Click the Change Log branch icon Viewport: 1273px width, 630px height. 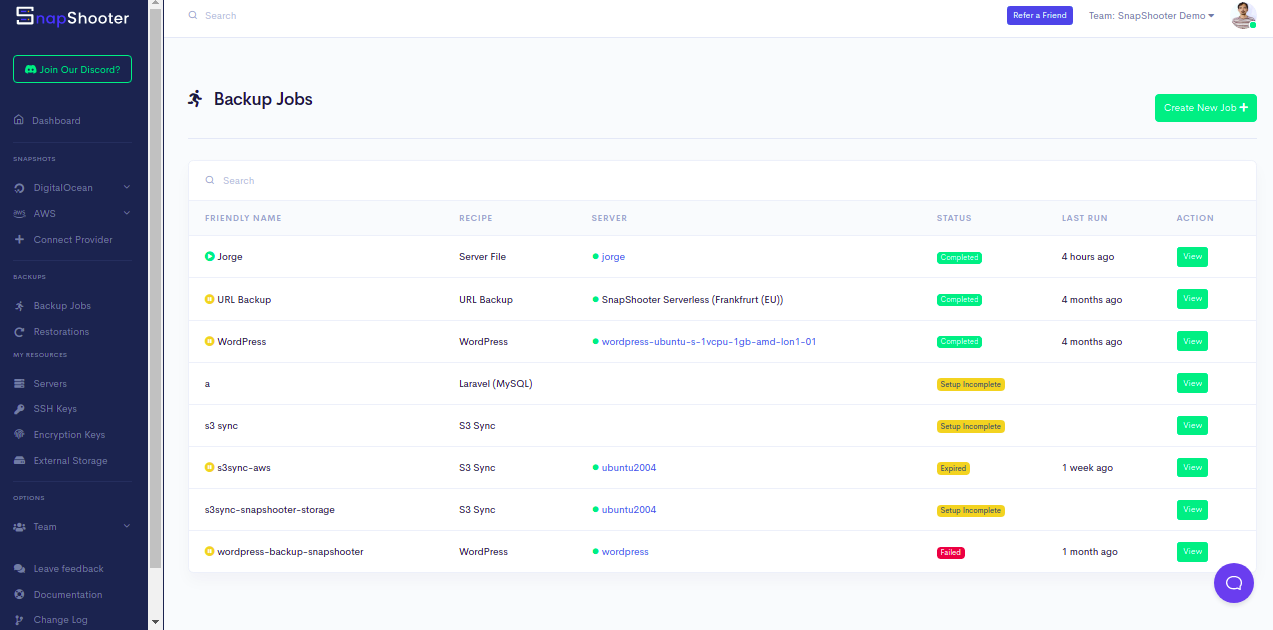point(19,620)
